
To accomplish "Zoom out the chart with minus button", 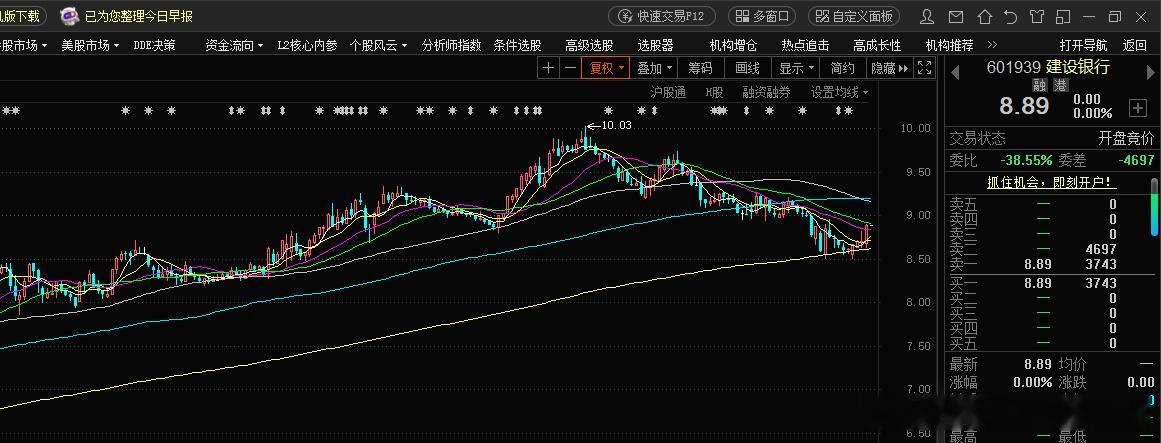I will click(569, 68).
